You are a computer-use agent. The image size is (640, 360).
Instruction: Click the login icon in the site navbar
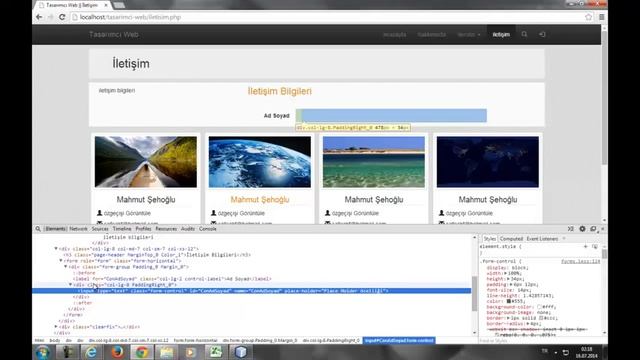[x=542, y=34]
